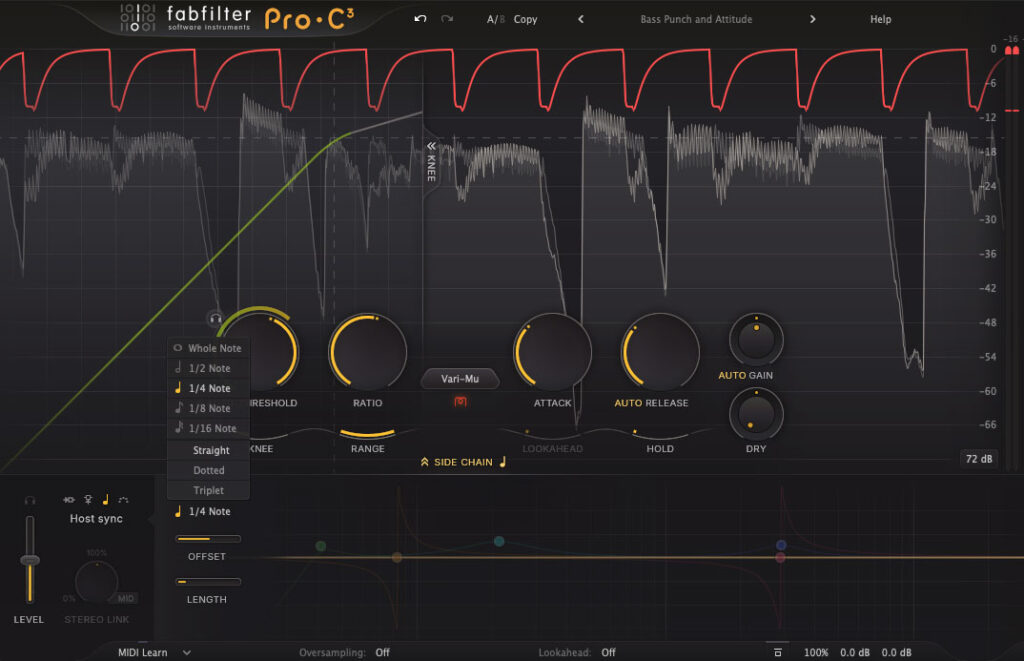
Task: Click the Copy button
Action: (525, 20)
